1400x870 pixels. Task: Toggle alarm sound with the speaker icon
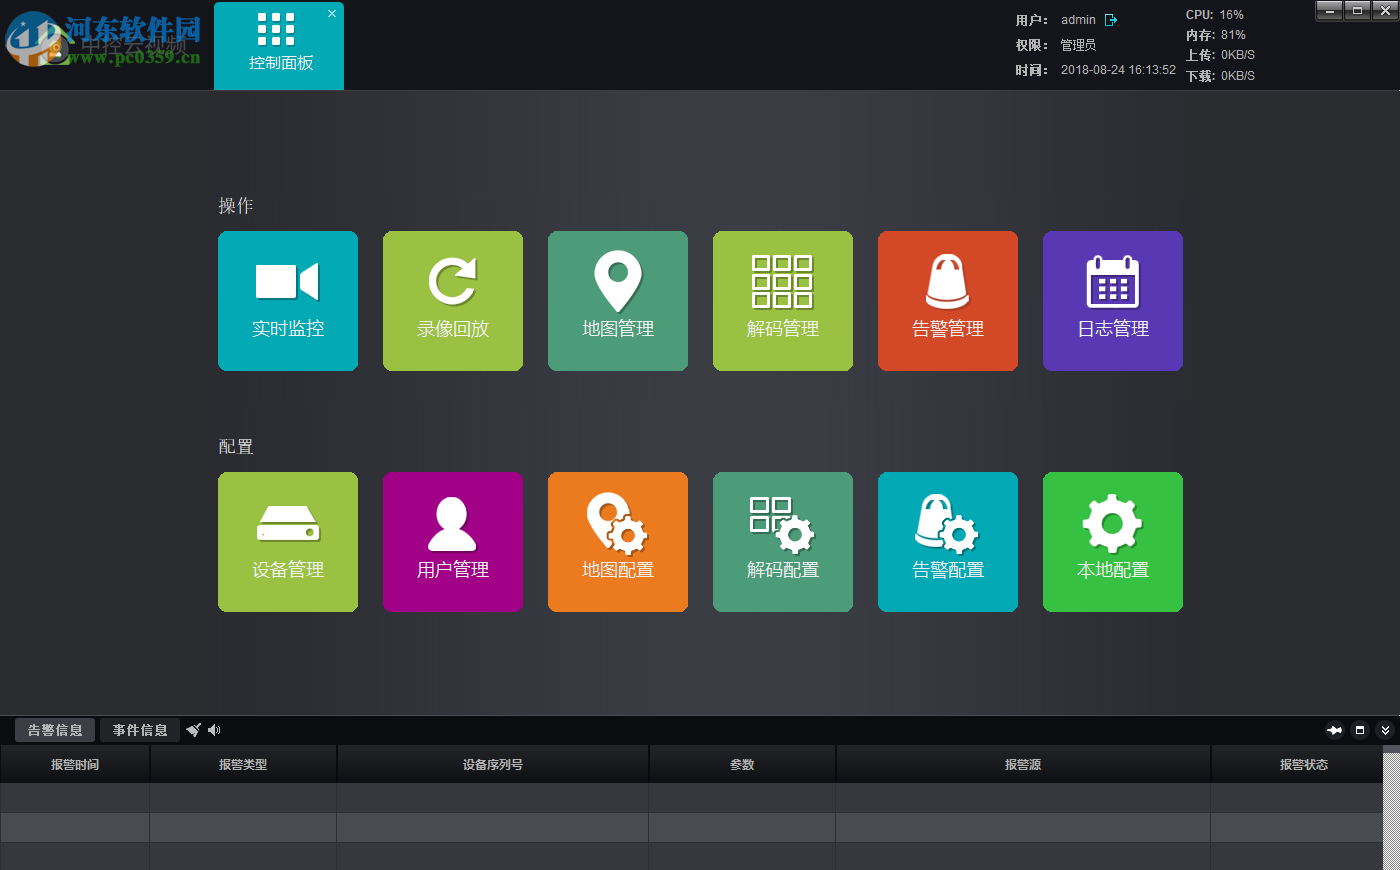click(214, 730)
